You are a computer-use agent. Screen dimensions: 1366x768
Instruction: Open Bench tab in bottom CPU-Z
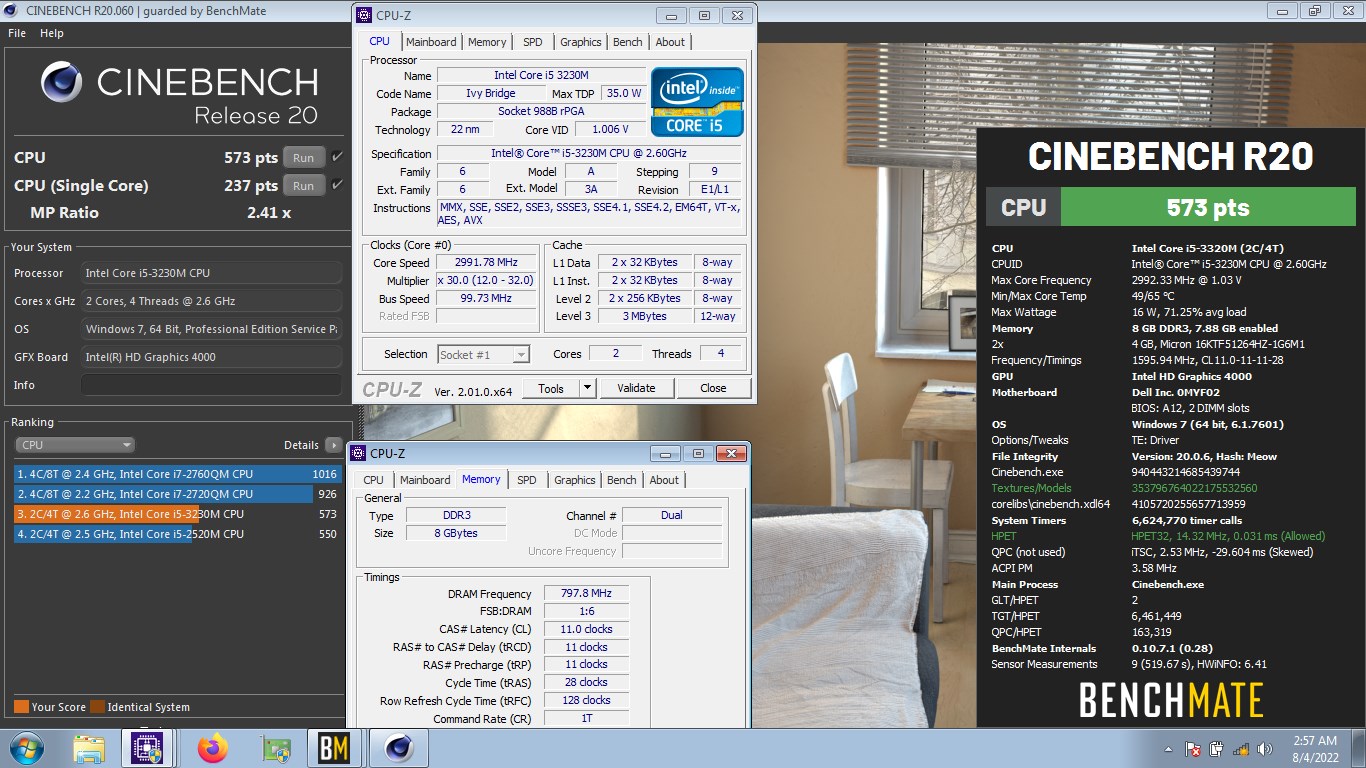(x=622, y=480)
